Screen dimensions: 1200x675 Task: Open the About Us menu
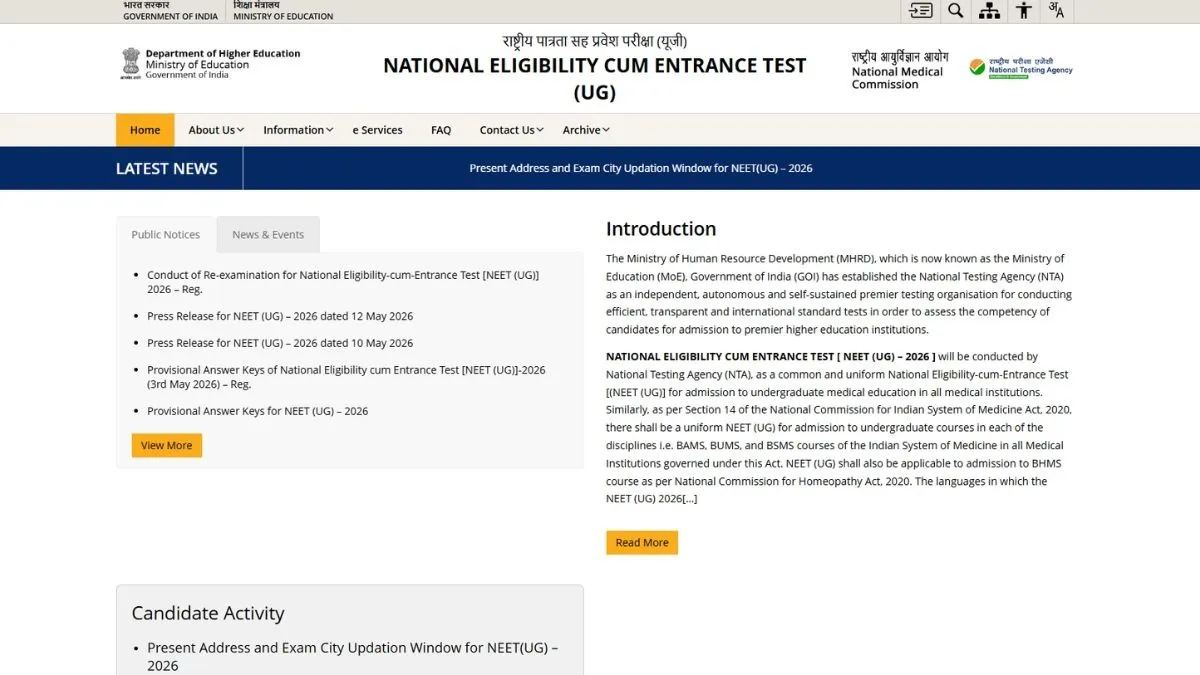(211, 130)
